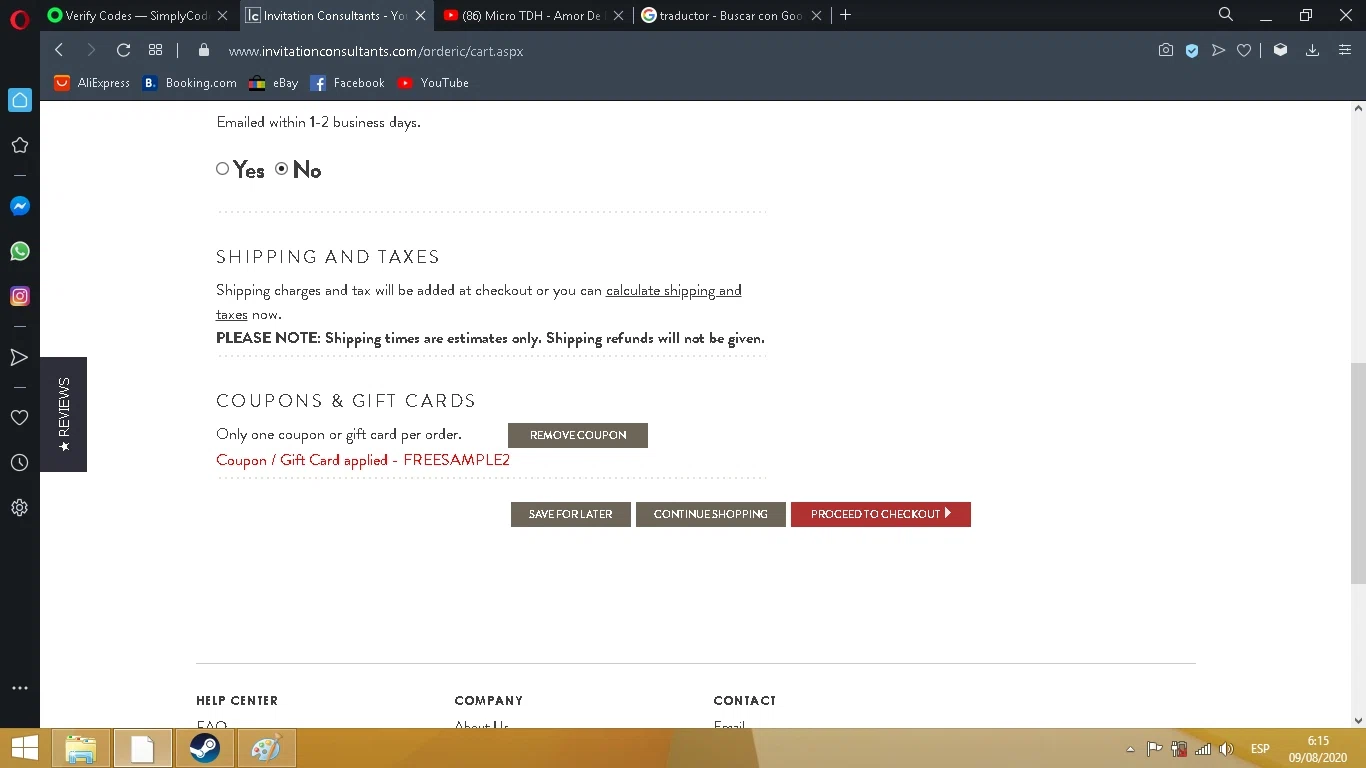Open Instagram in the sidebar
The height and width of the screenshot is (768, 1366).
[x=19, y=296]
